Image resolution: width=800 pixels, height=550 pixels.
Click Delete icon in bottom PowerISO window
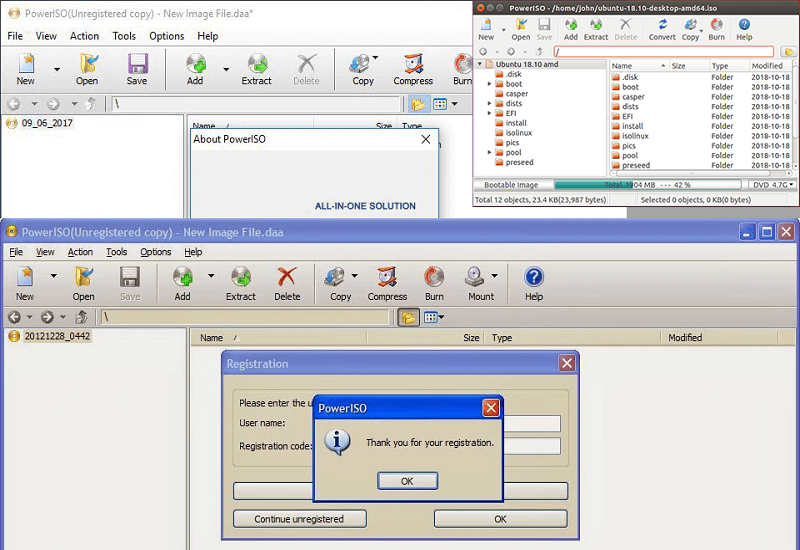tap(287, 278)
